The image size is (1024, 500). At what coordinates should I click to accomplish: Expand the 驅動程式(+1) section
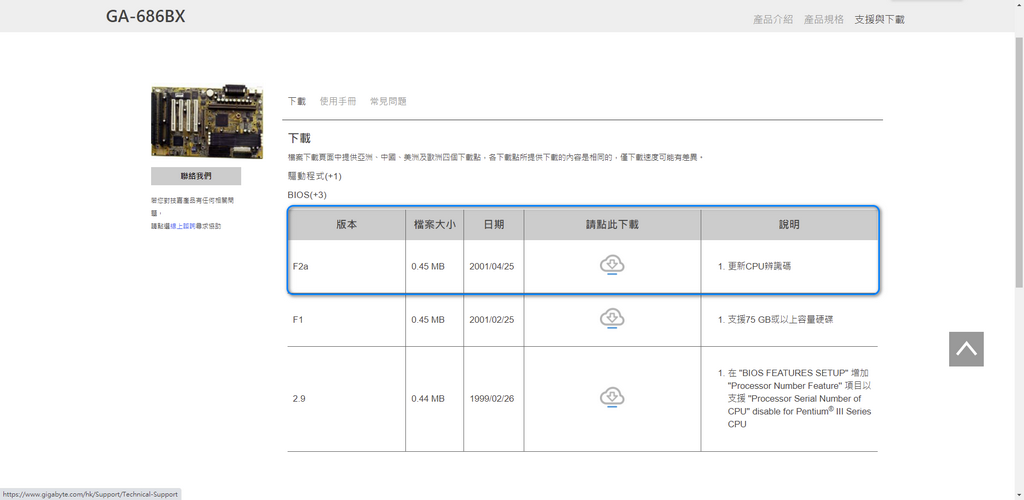pos(314,176)
